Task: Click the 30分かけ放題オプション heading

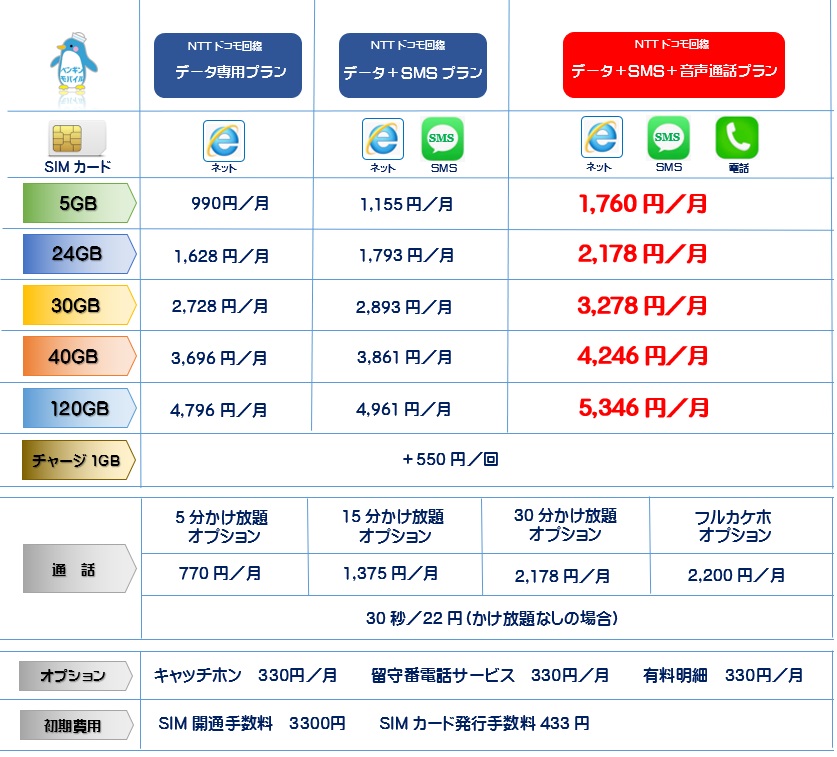Action: tap(565, 525)
